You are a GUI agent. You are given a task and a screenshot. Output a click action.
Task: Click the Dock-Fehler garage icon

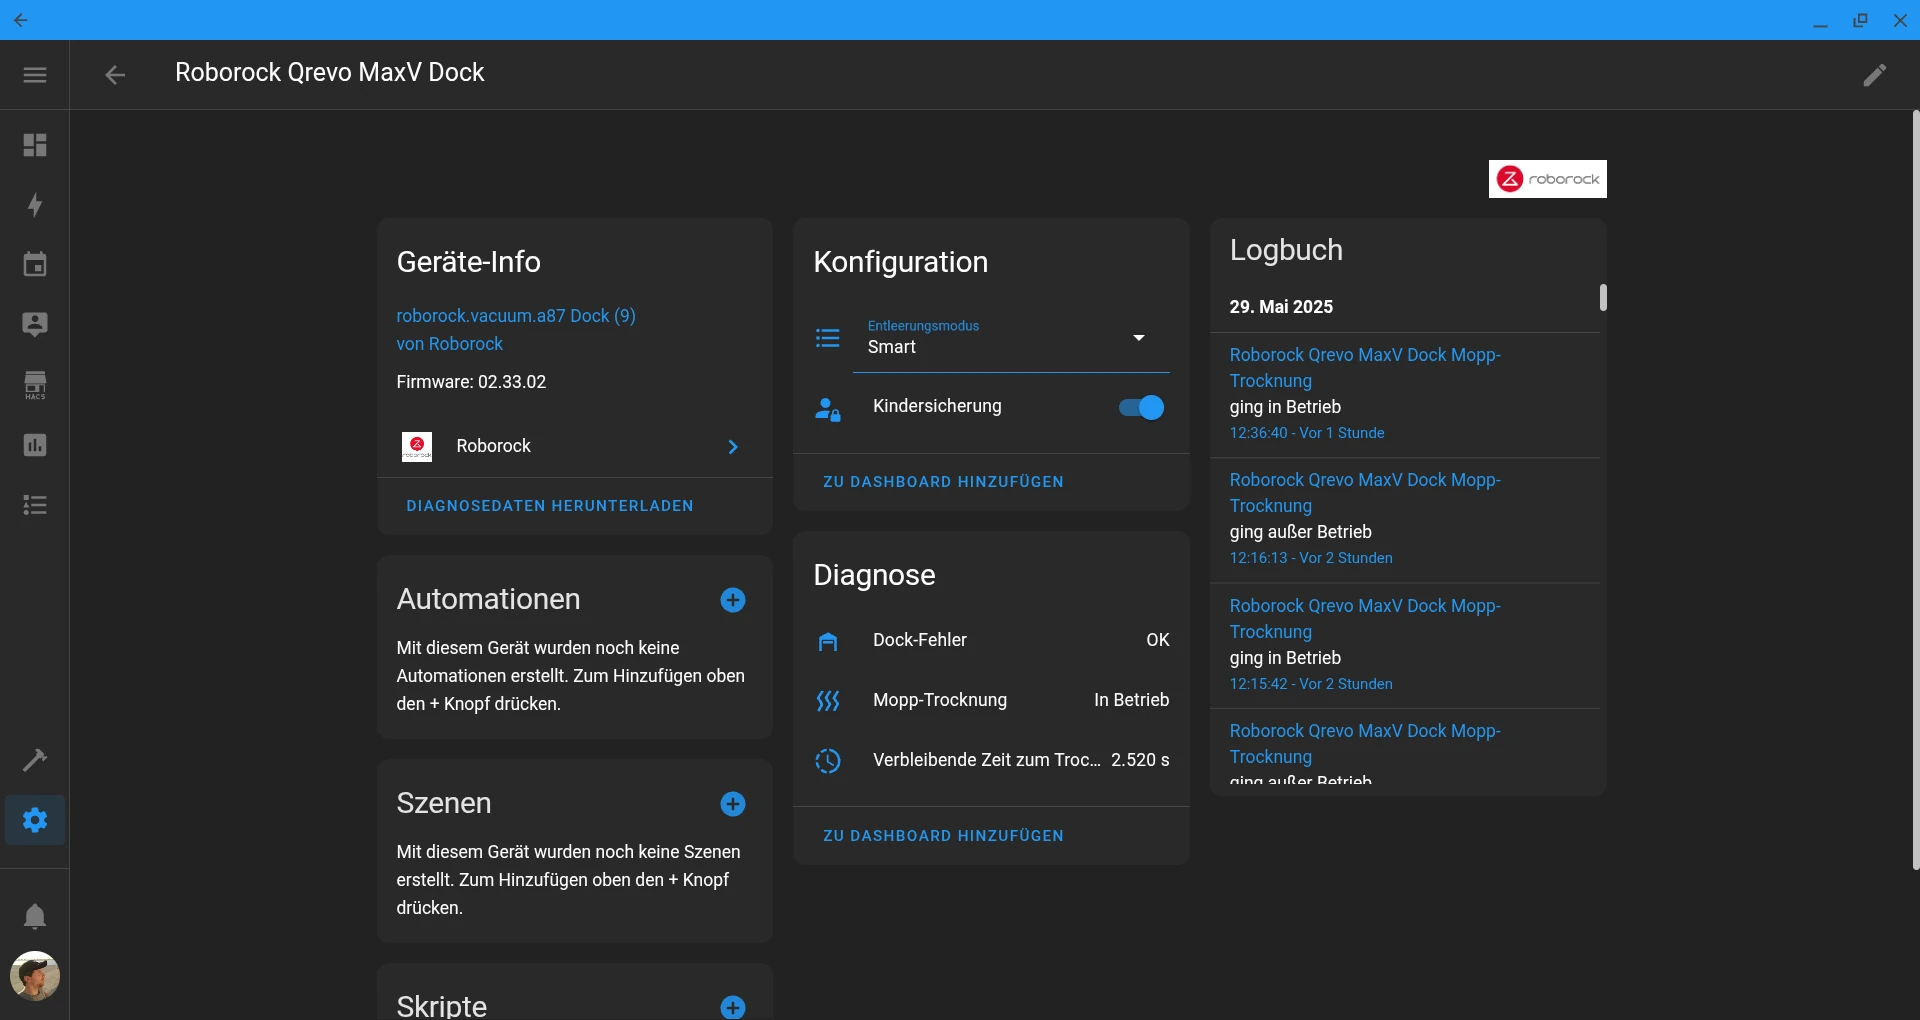tap(828, 641)
